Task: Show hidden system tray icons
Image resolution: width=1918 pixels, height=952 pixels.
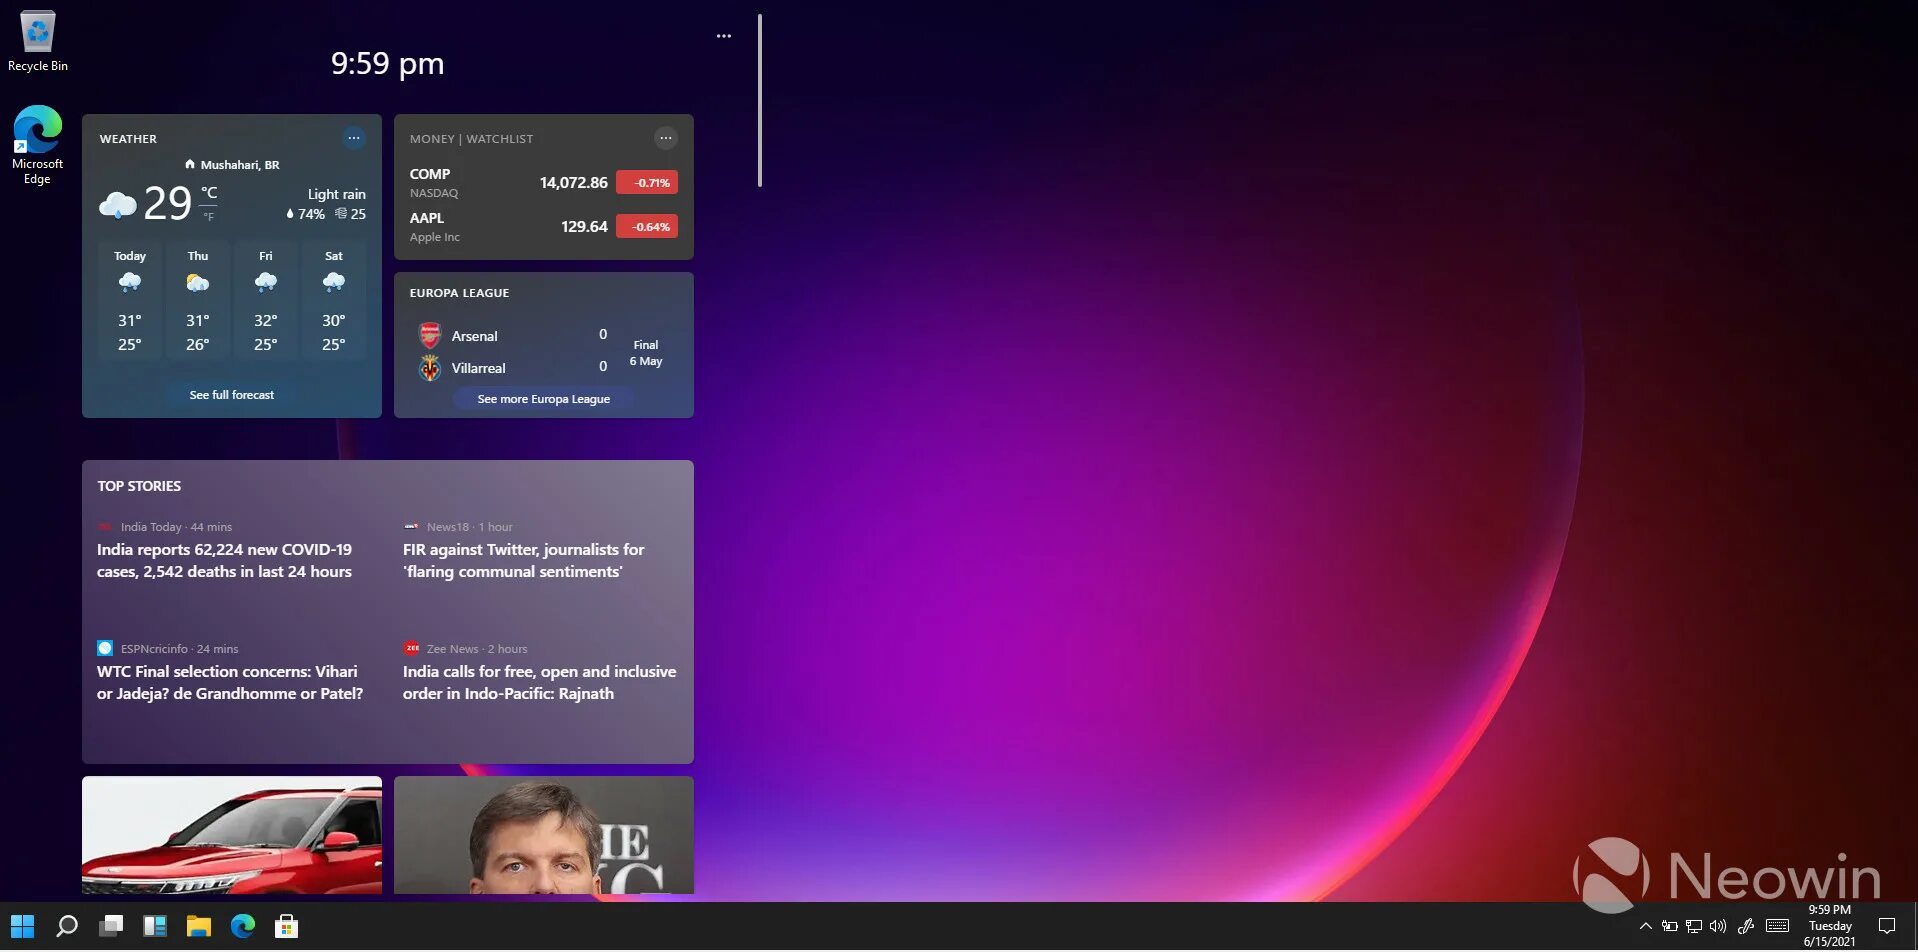Action: [x=1645, y=927]
